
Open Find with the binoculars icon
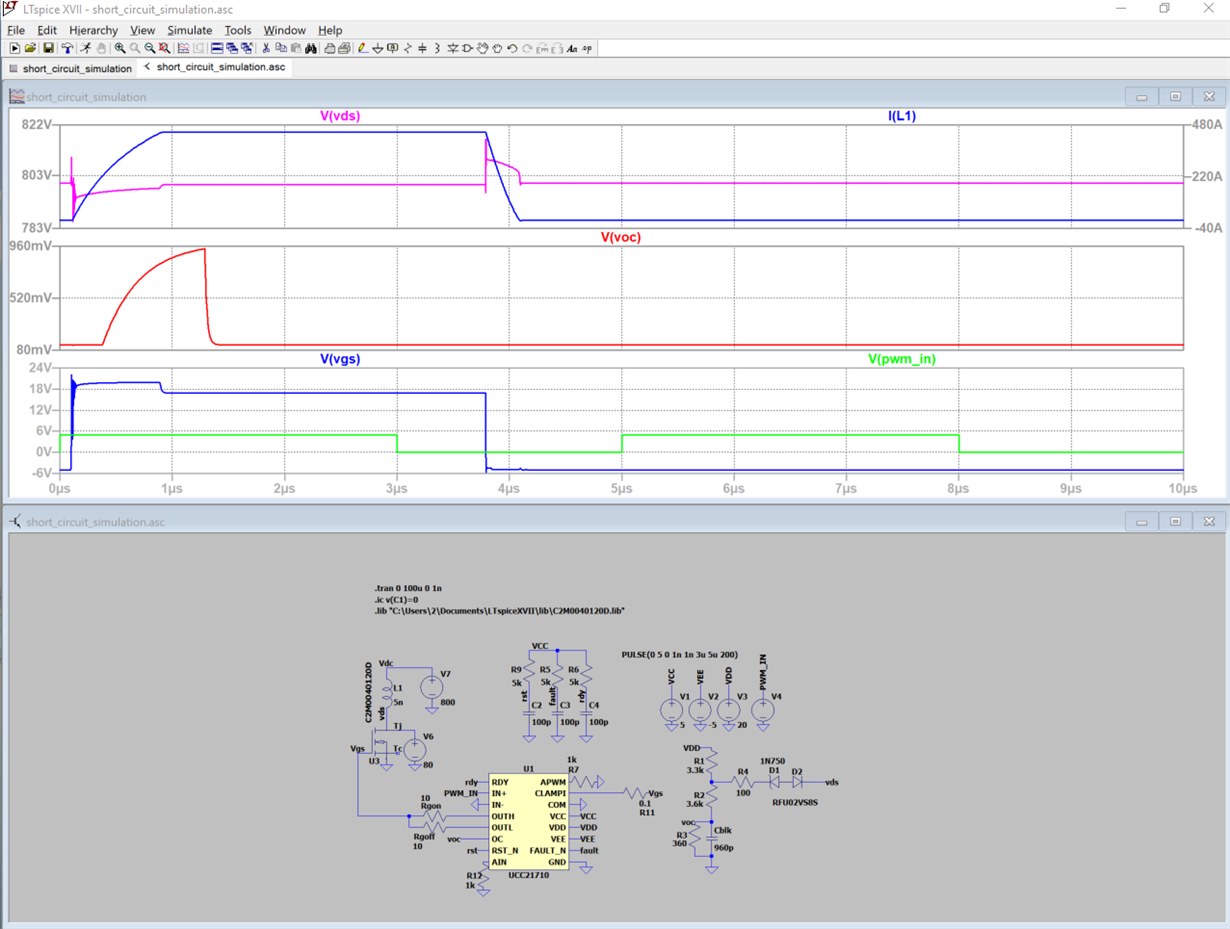[x=311, y=48]
